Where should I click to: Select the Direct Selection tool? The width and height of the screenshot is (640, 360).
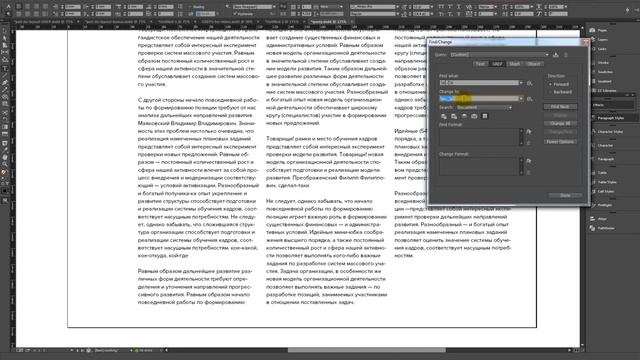point(4,38)
